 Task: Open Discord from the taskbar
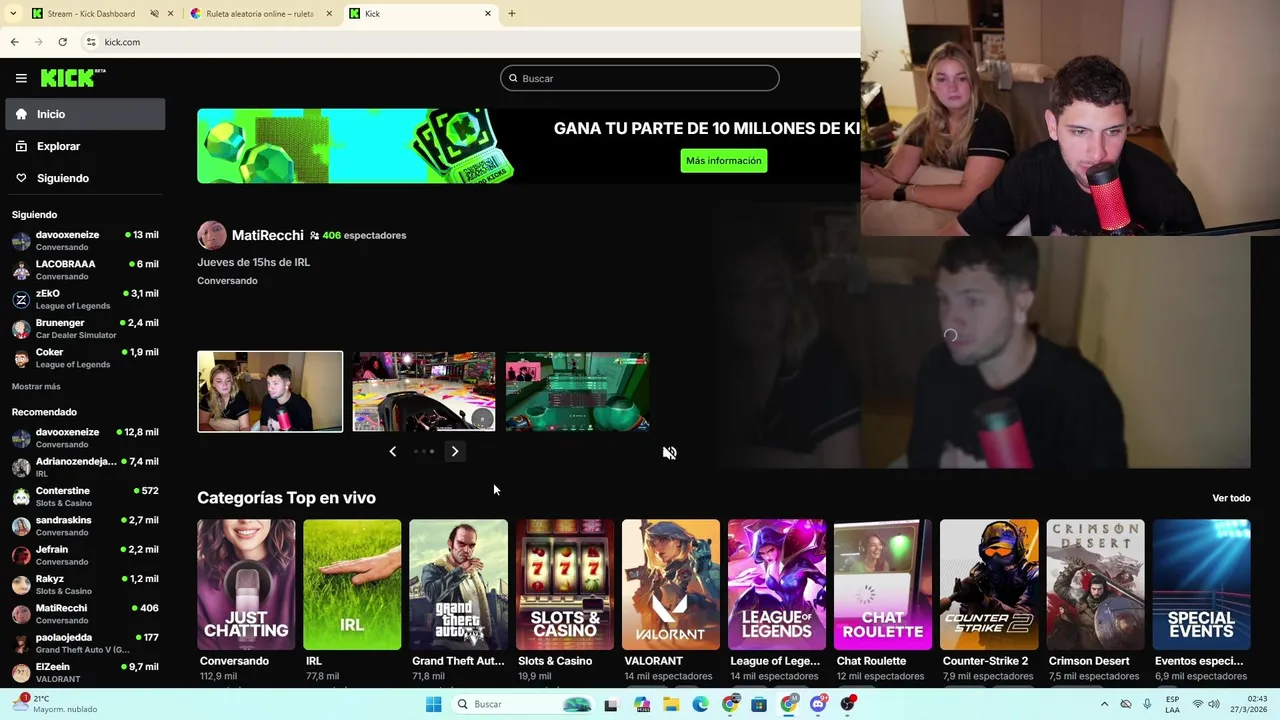pos(818,704)
